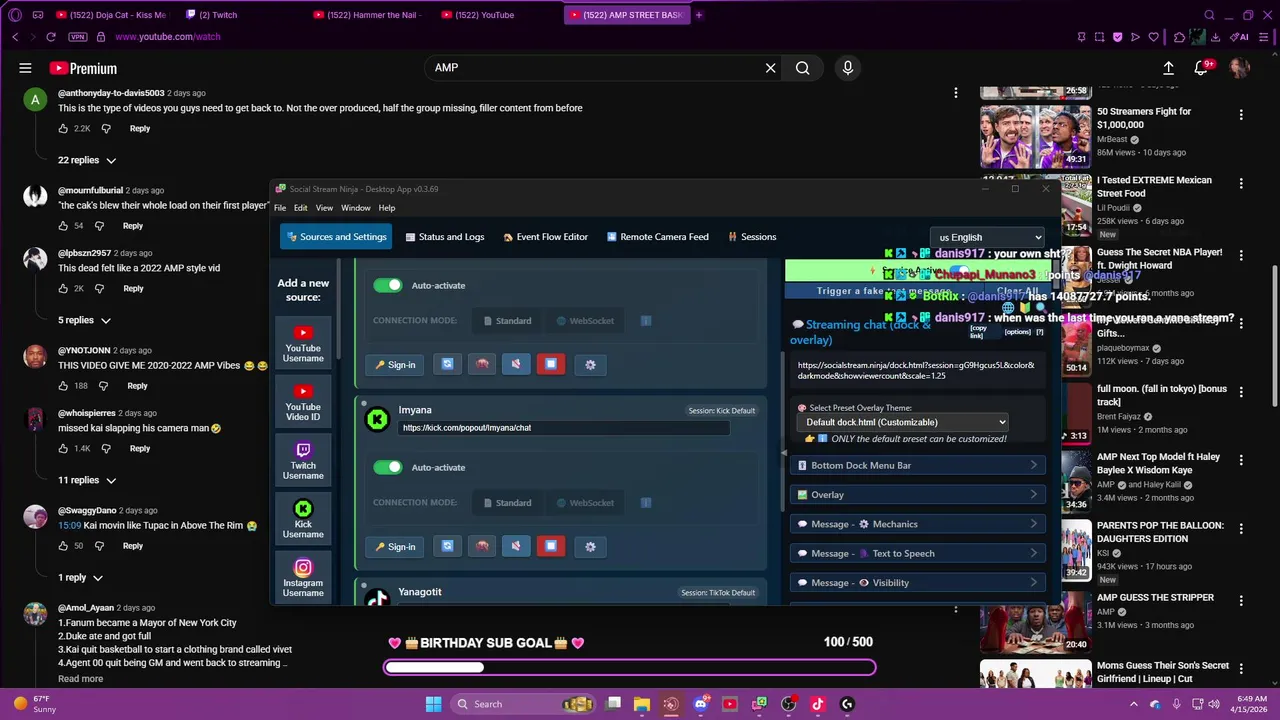Expand the Message Text to Speech section
1280x720 pixels.
tap(917, 553)
